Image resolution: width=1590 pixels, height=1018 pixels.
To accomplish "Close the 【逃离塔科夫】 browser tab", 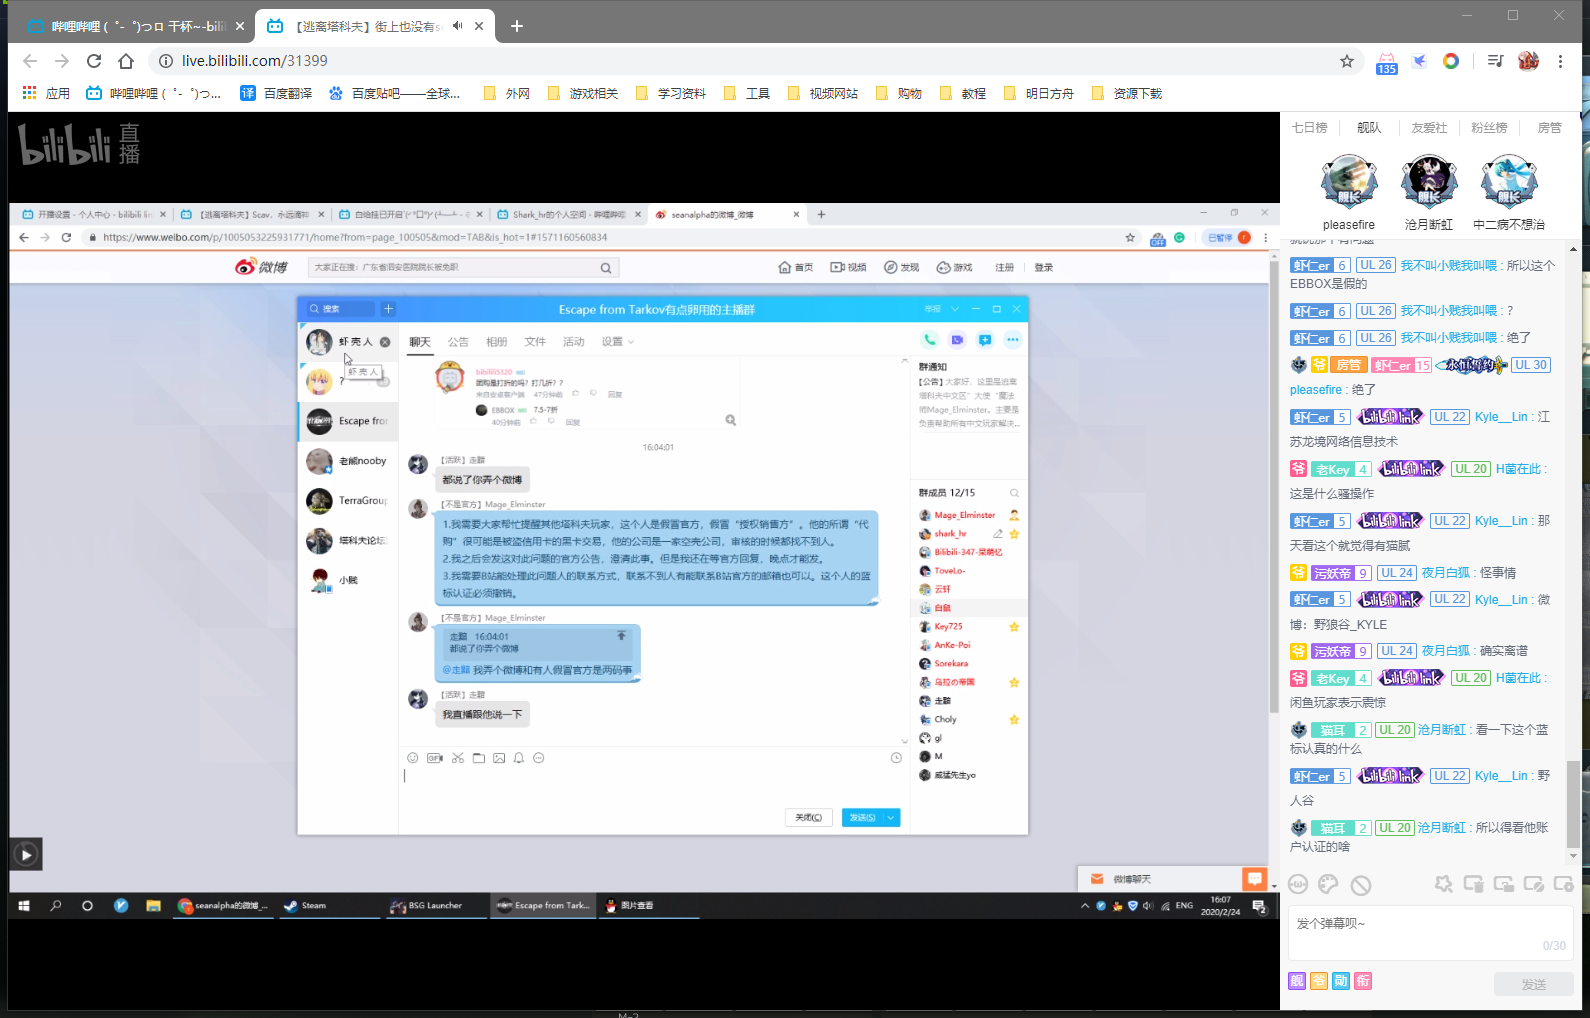I will tap(480, 26).
